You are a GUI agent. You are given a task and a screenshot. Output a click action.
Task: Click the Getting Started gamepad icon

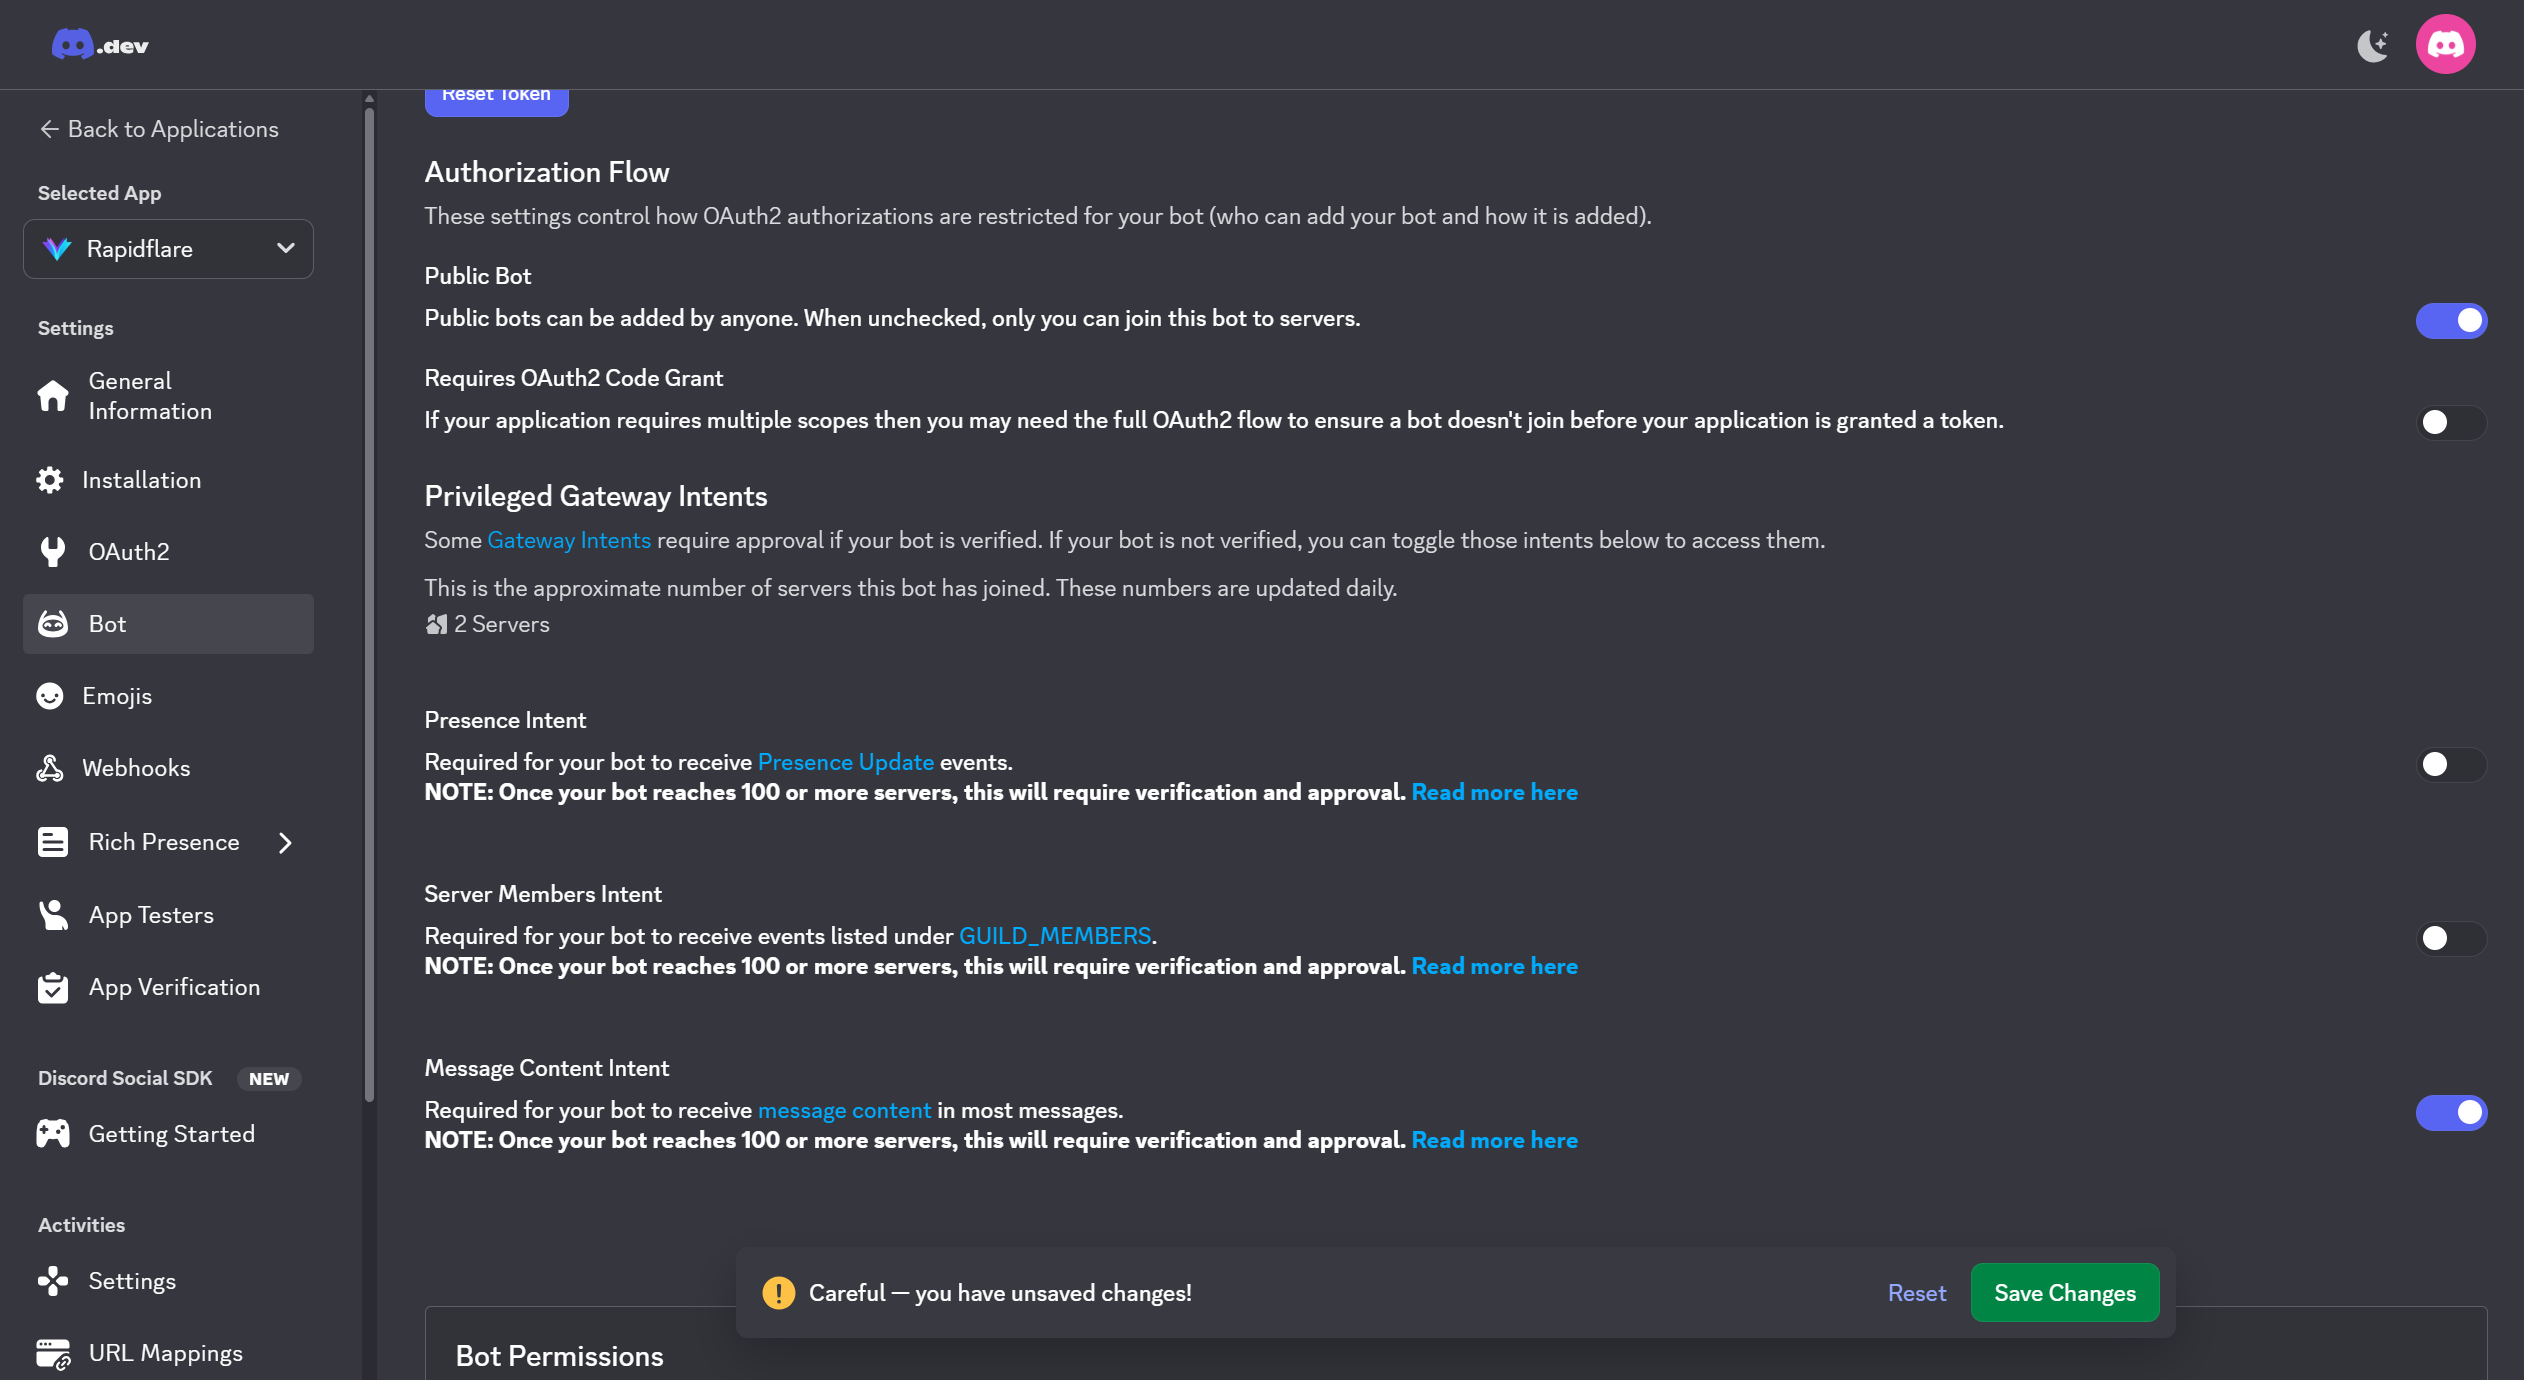(x=53, y=1134)
